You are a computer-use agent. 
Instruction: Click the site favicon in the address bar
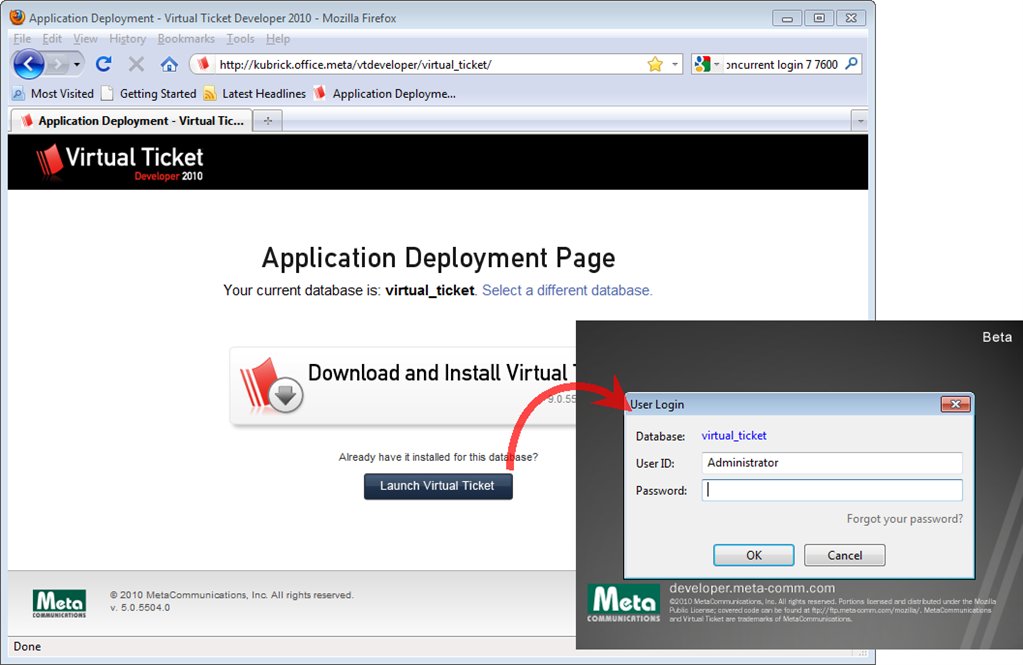pyautogui.click(x=204, y=64)
